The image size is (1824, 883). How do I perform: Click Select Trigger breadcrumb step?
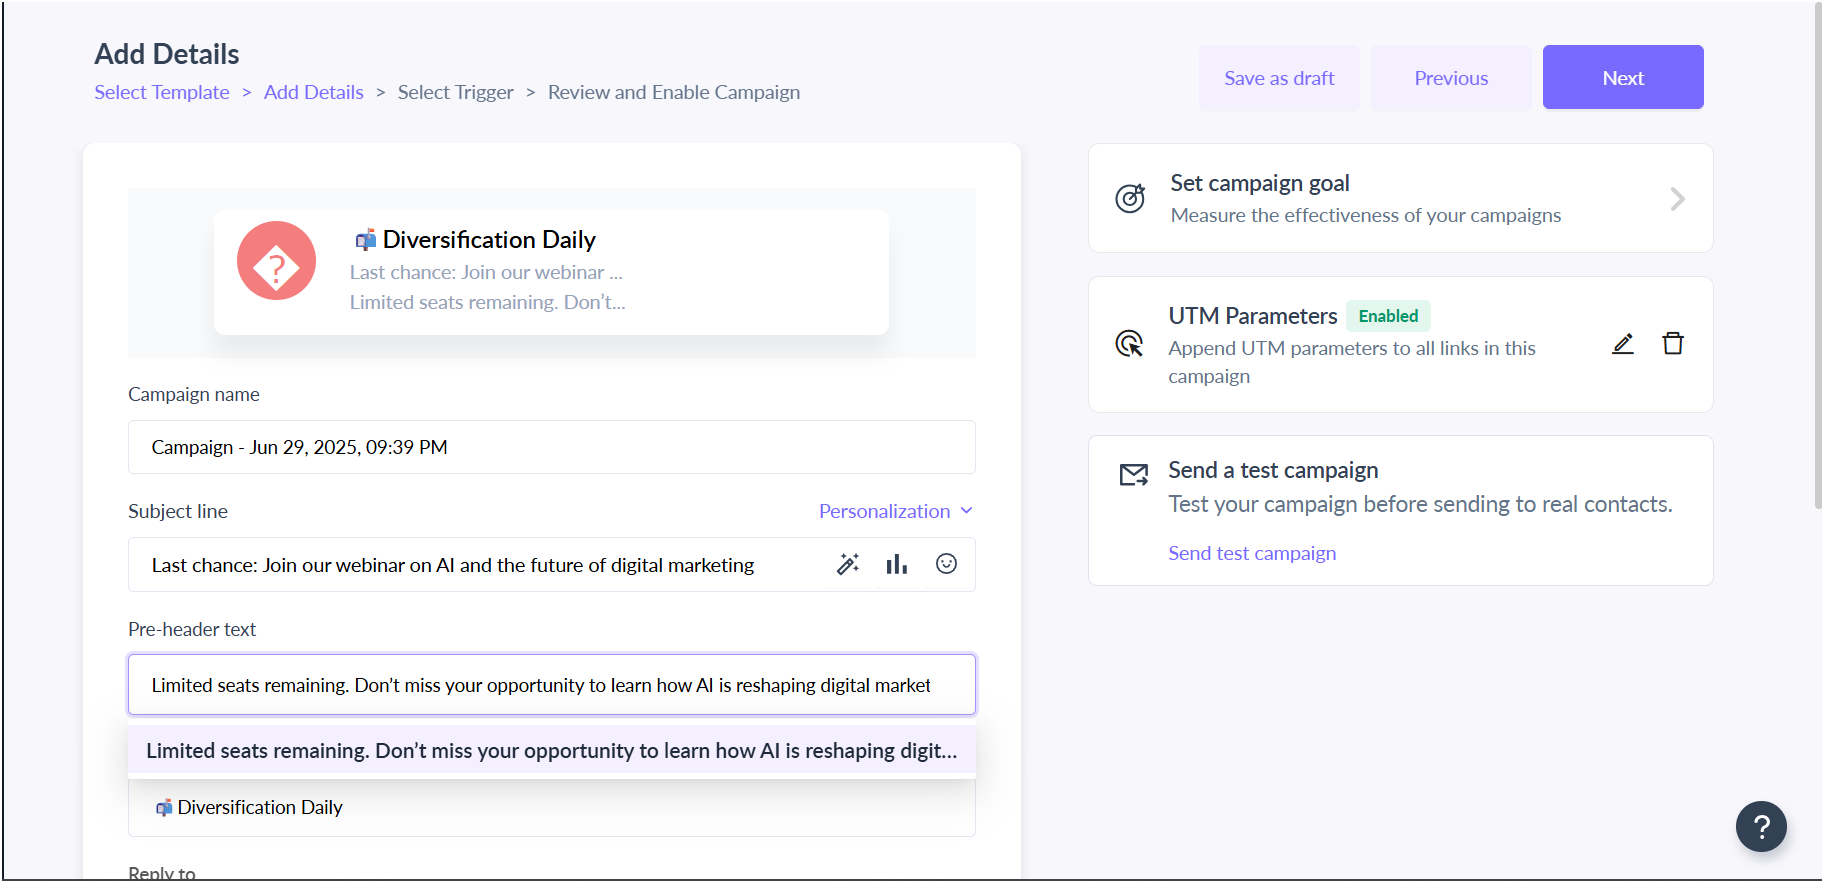tap(456, 92)
